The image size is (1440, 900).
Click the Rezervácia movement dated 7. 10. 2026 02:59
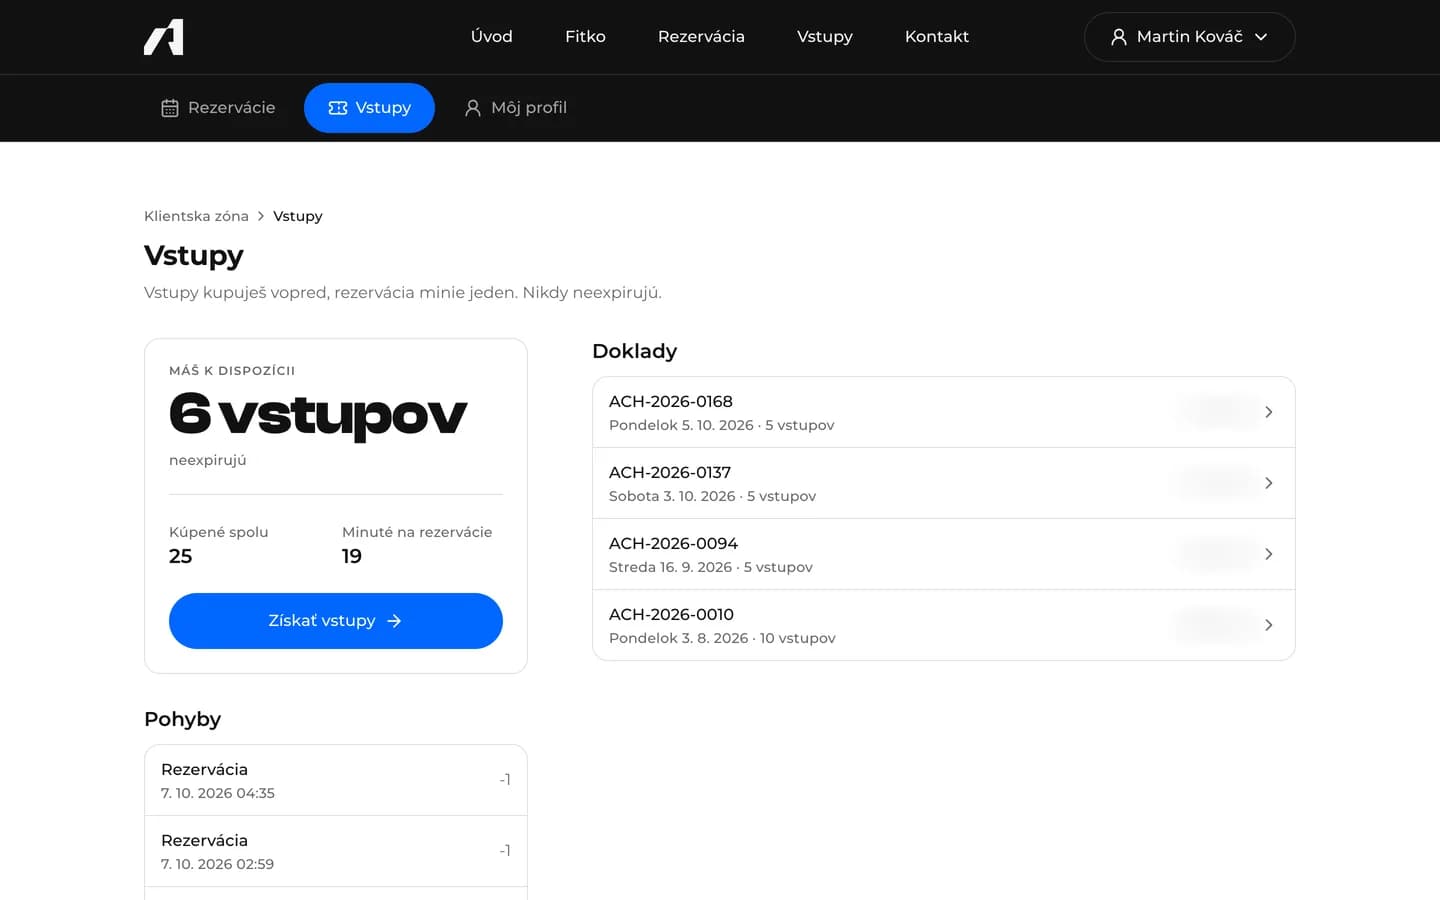(x=336, y=851)
